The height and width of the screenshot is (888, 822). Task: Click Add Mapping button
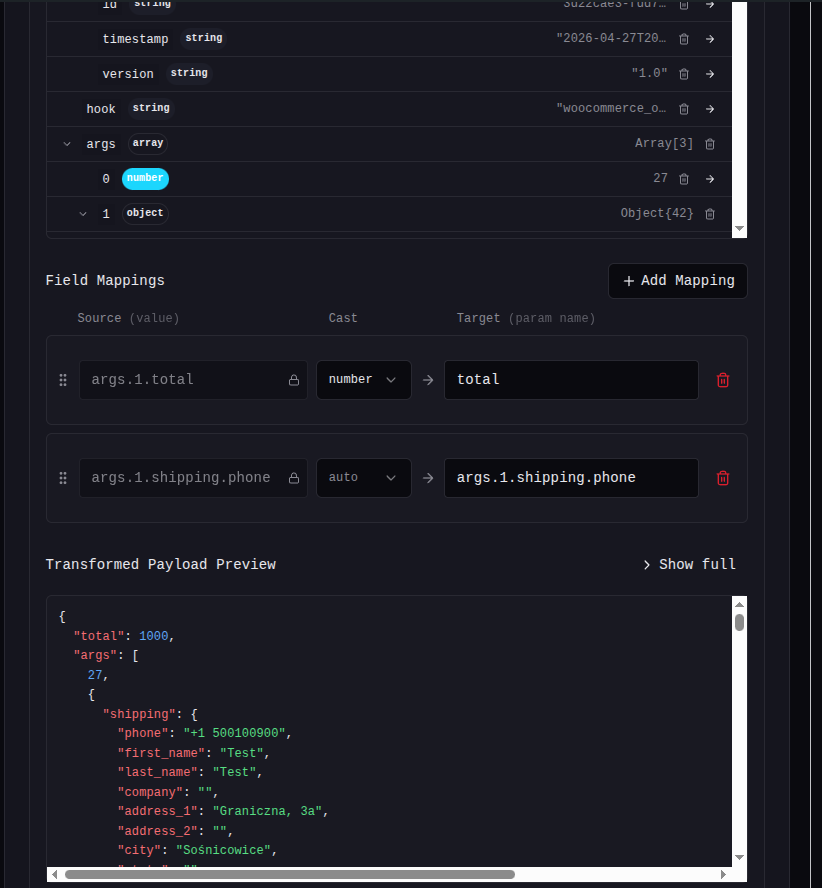pyautogui.click(x=678, y=281)
